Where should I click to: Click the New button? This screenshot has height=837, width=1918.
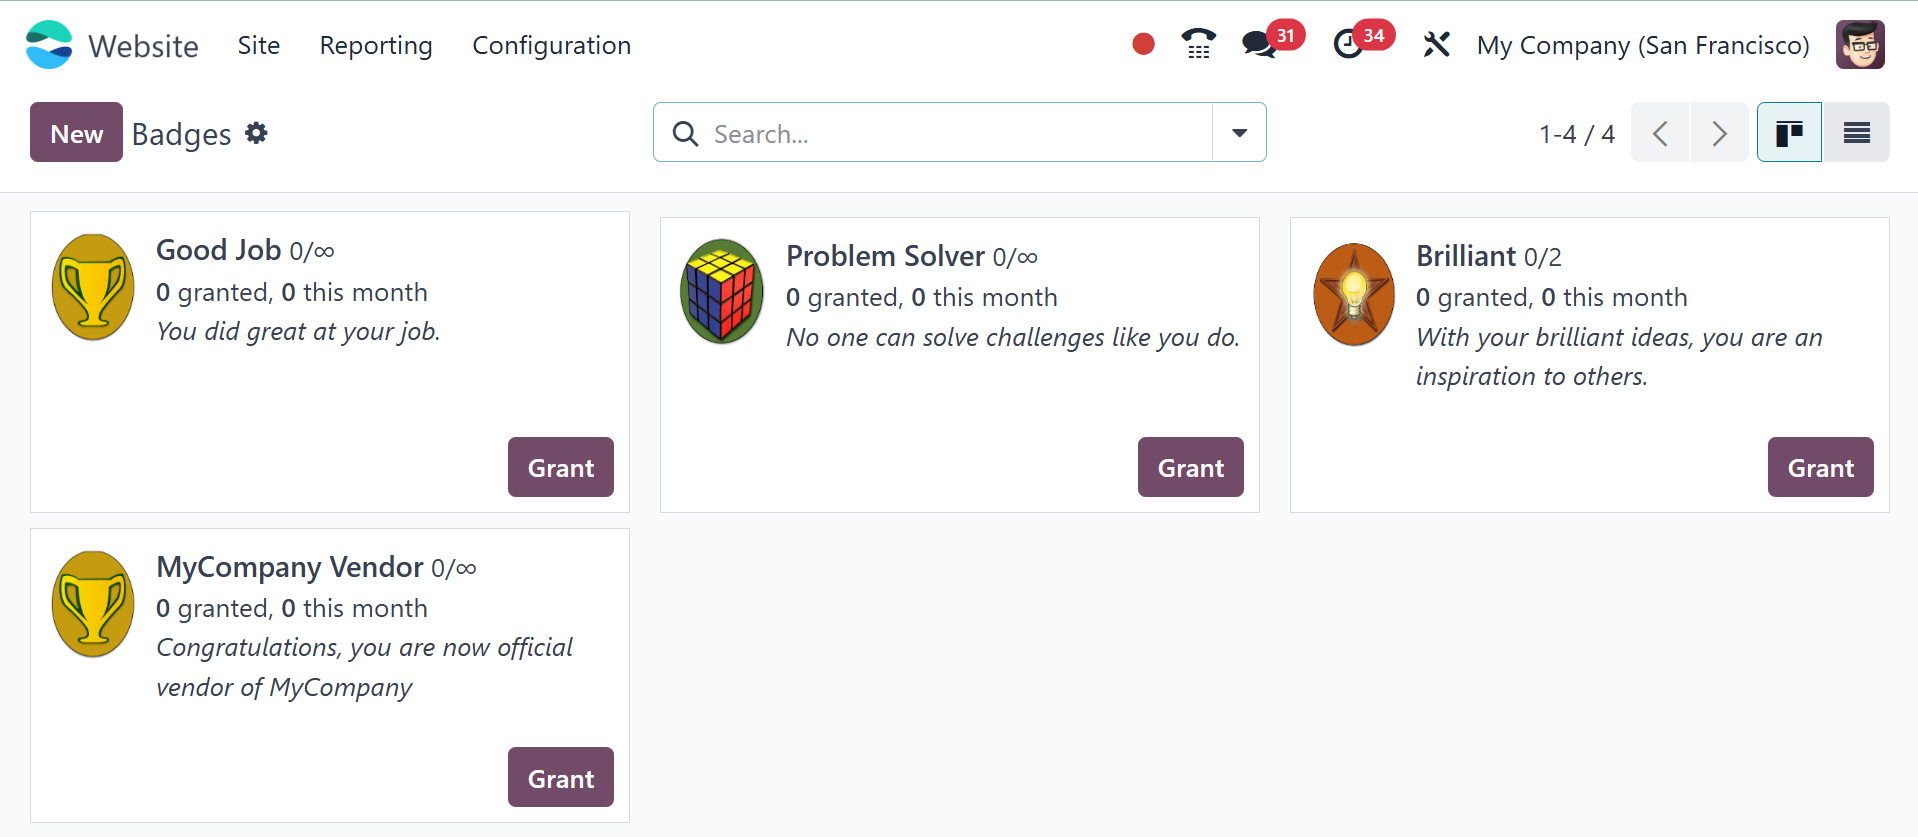tap(76, 132)
